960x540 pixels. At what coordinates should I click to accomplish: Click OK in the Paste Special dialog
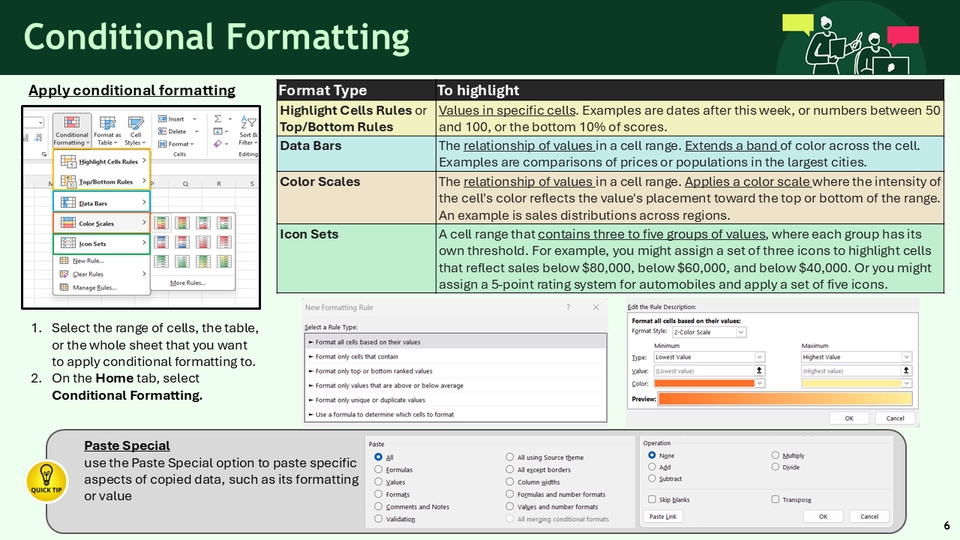(823, 516)
